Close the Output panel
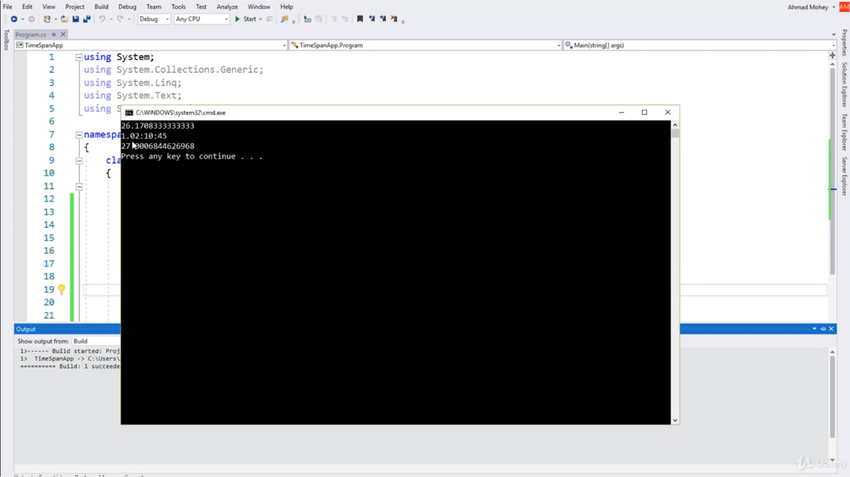 click(x=831, y=329)
